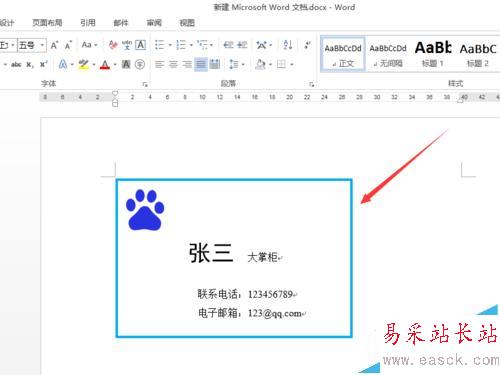Click the Sort (A-Z with arrow) icon
The image size is (500, 375).
(288, 45)
